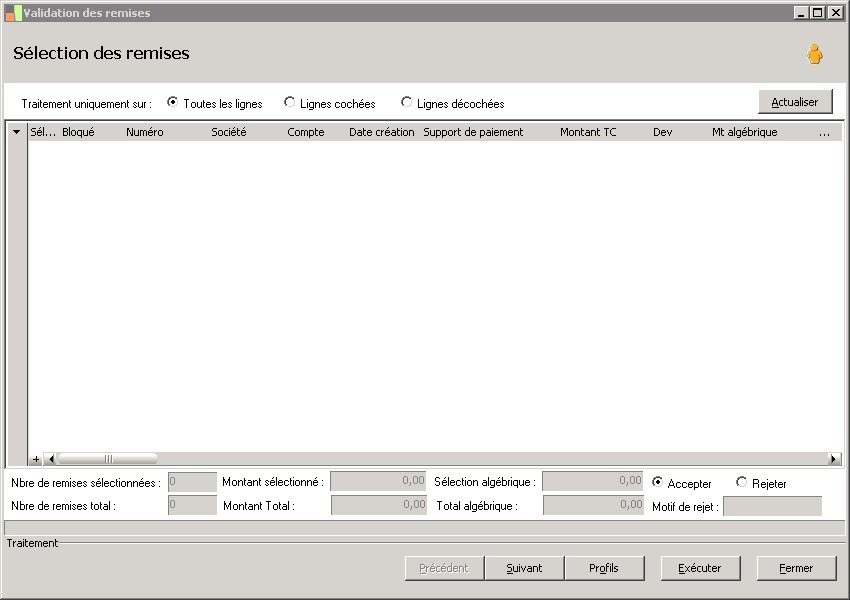This screenshot has width=850, height=600.
Task: Sort by the Date création column header
Action: [382, 132]
